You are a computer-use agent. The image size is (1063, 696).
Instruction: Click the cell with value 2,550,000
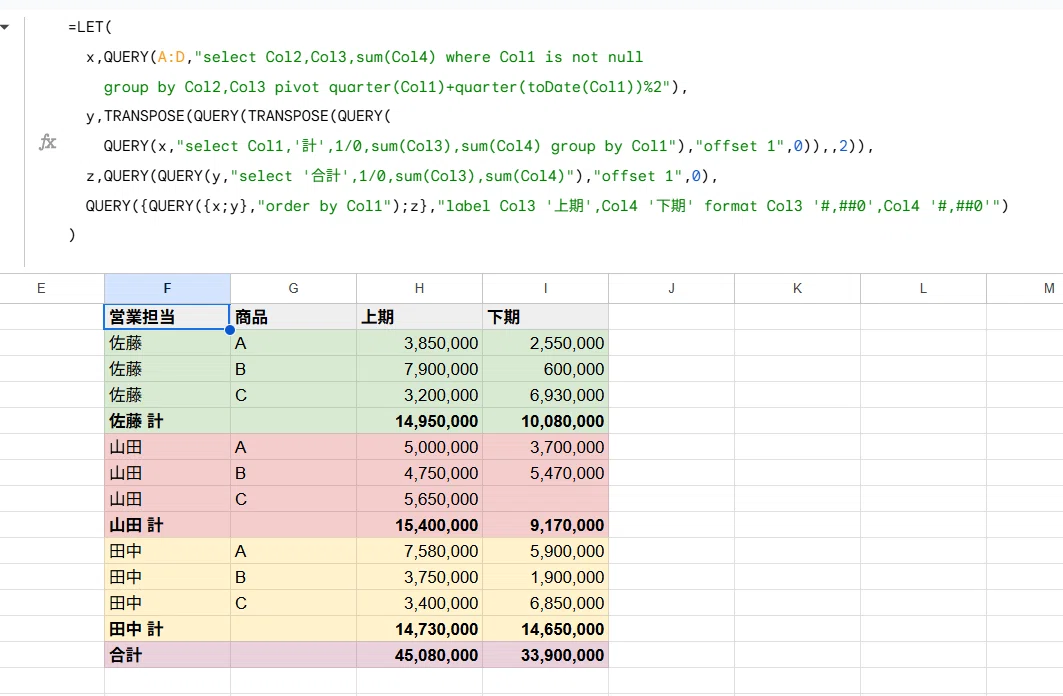[546, 343]
